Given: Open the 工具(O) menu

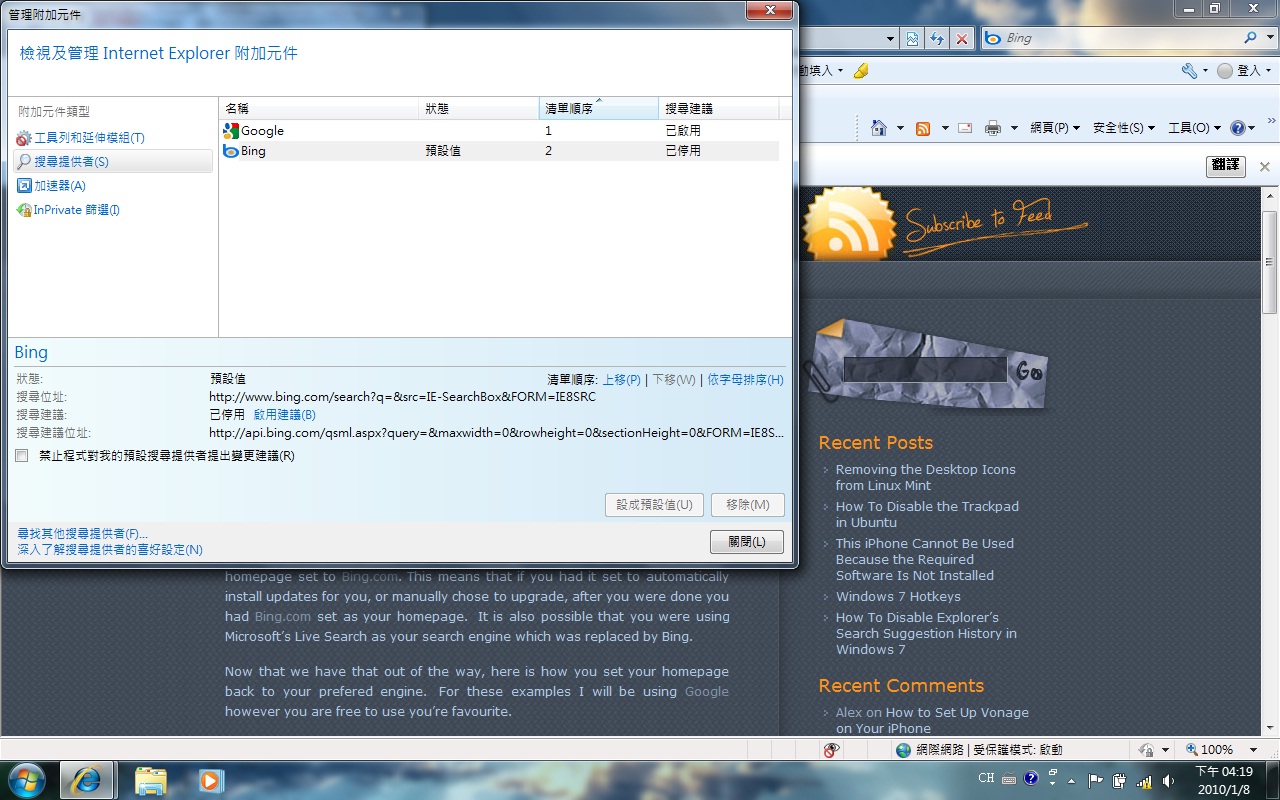Looking at the screenshot, I should tap(1195, 128).
